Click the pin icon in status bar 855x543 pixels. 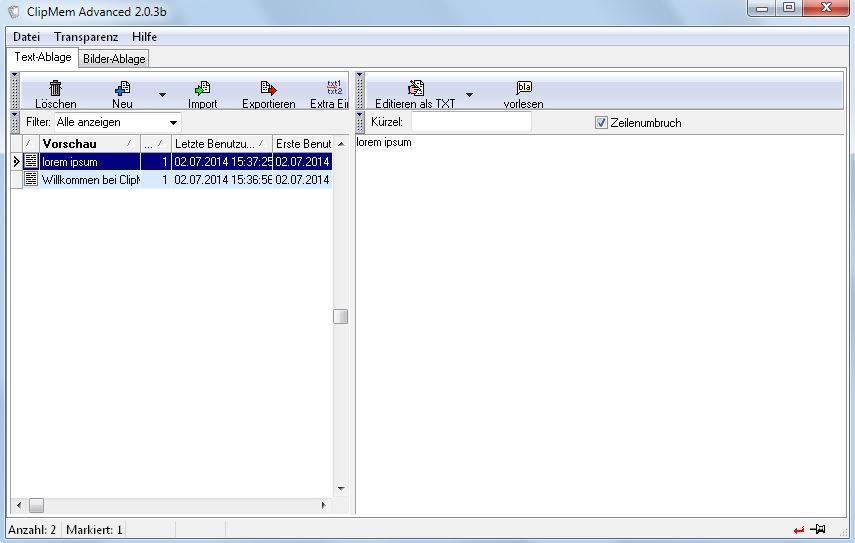[x=818, y=529]
